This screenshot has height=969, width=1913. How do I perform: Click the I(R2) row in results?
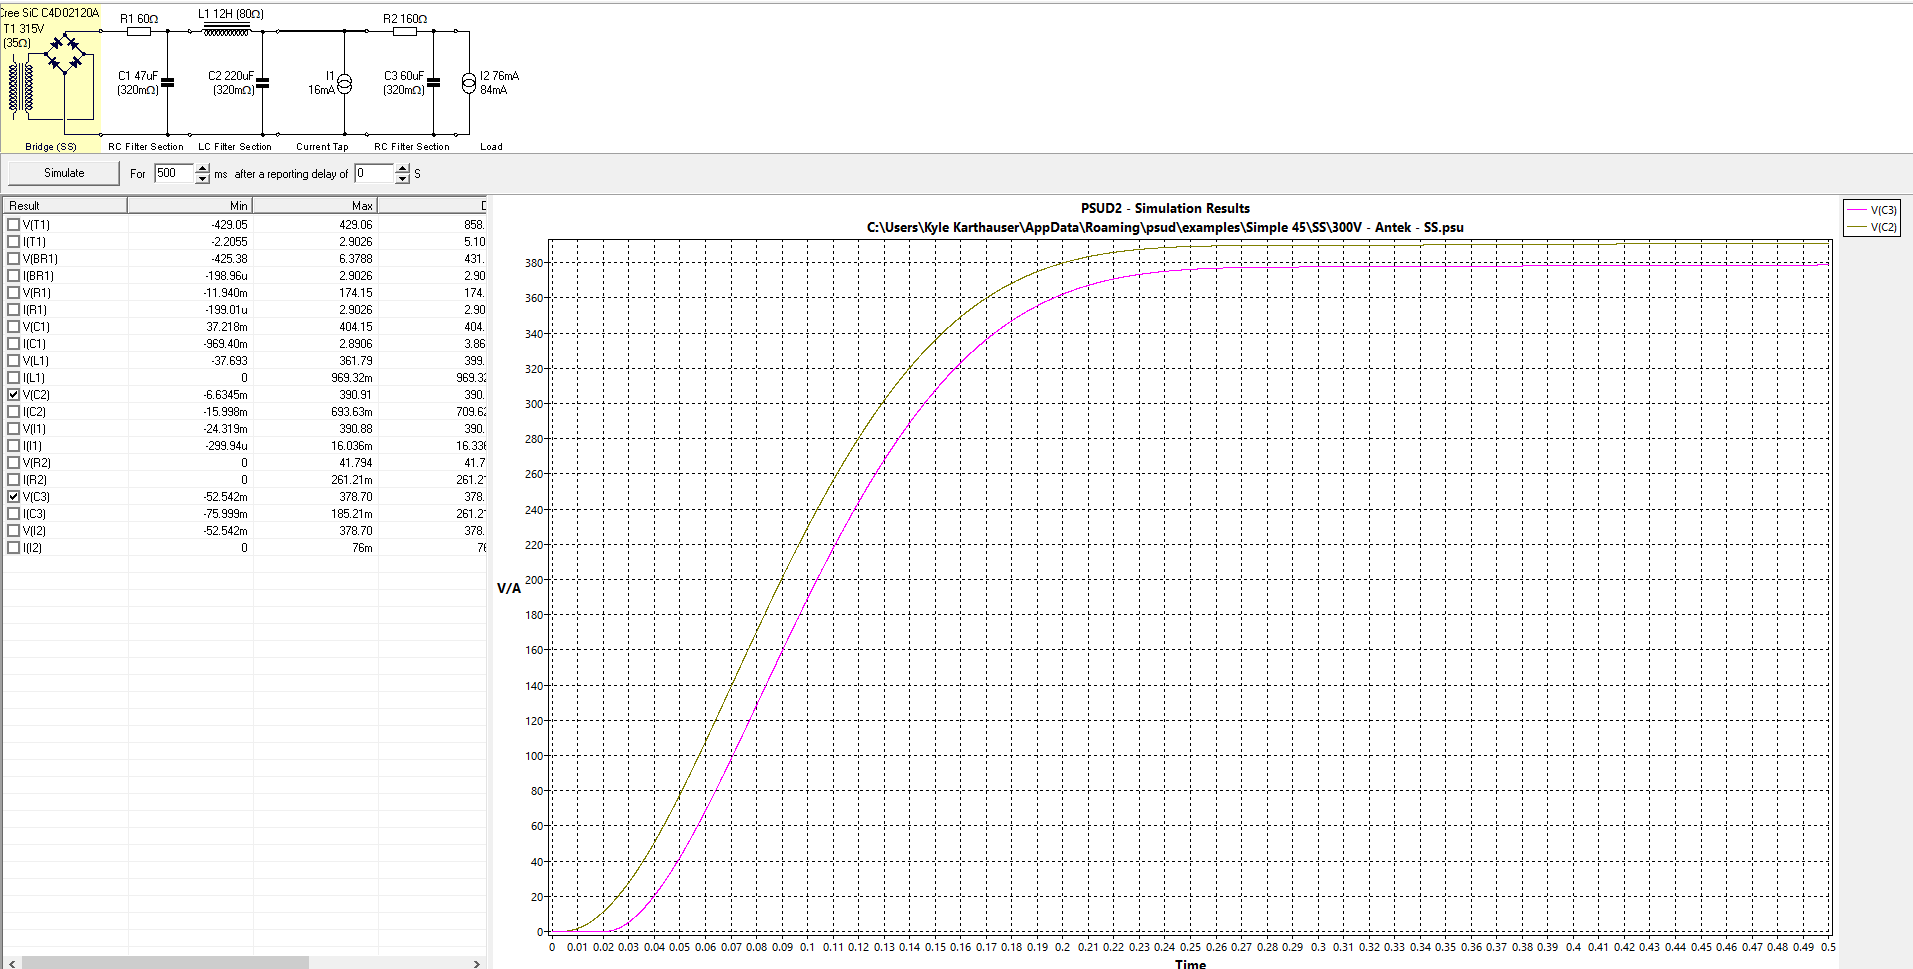pos(244,480)
